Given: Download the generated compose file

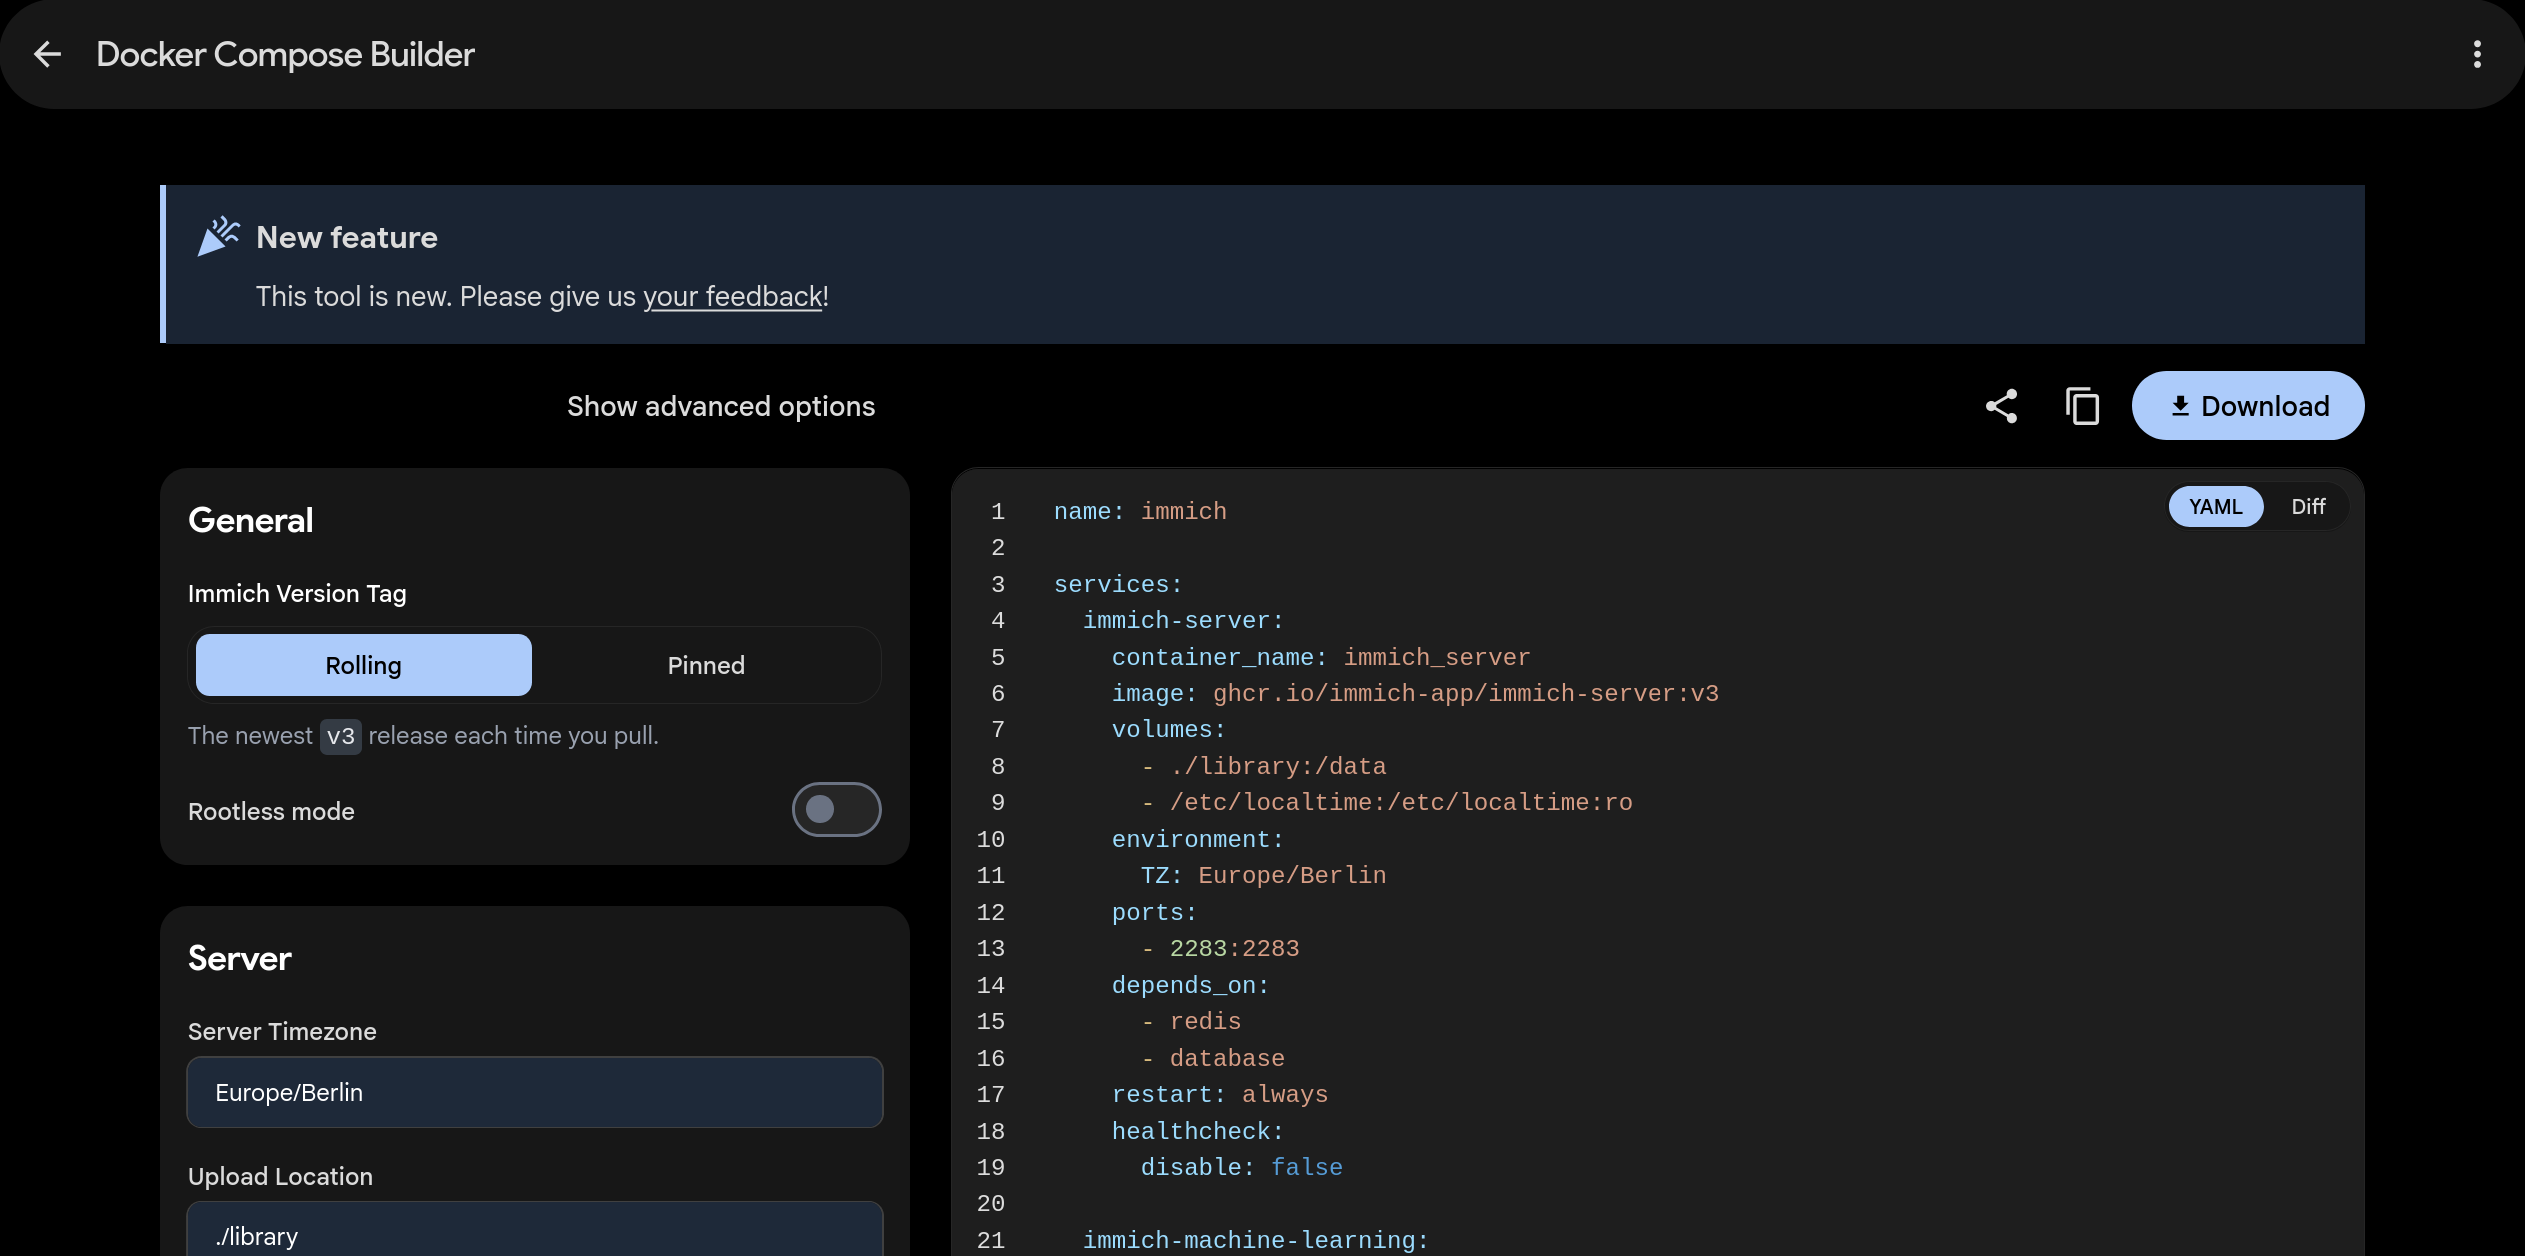Looking at the screenshot, I should tap(2248, 406).
